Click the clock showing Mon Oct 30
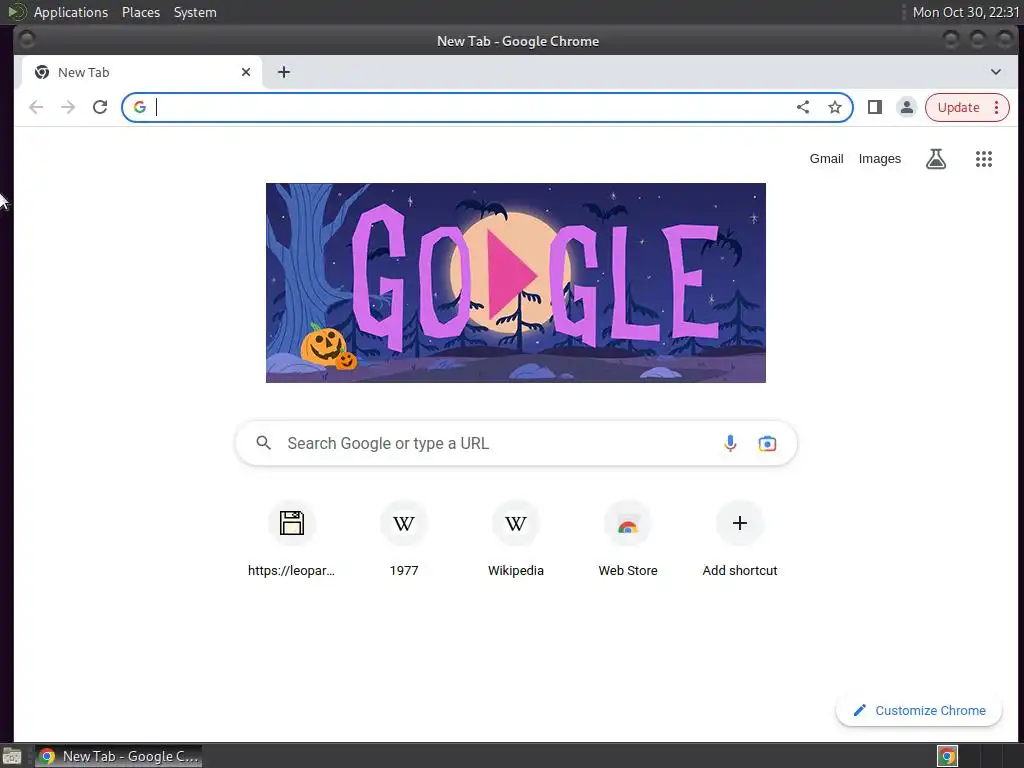This screenshot has width=1024, height=768. tap(965, 12)
